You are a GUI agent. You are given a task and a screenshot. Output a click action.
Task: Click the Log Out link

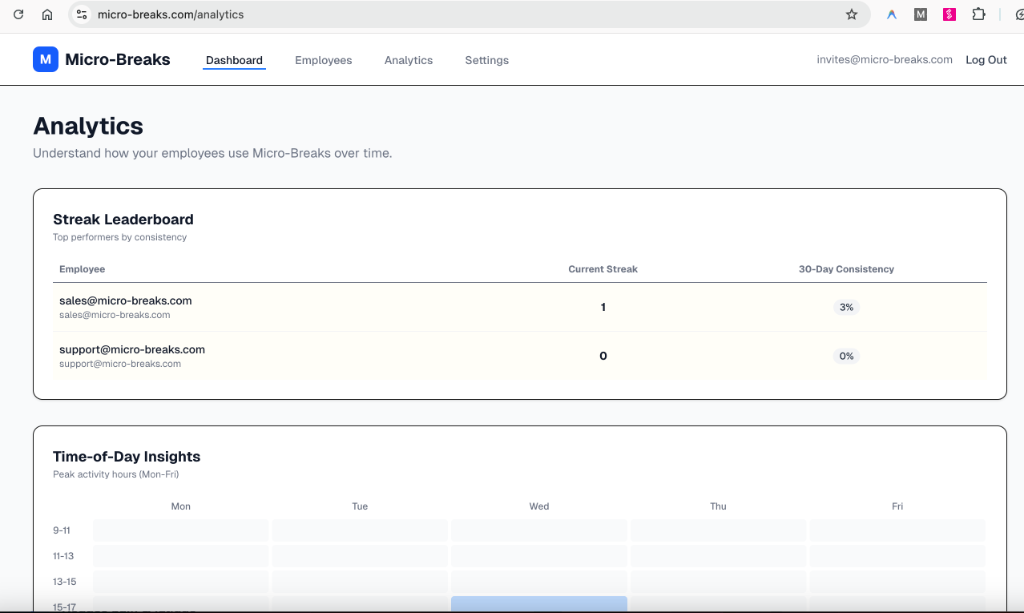[x=986, y=60]
